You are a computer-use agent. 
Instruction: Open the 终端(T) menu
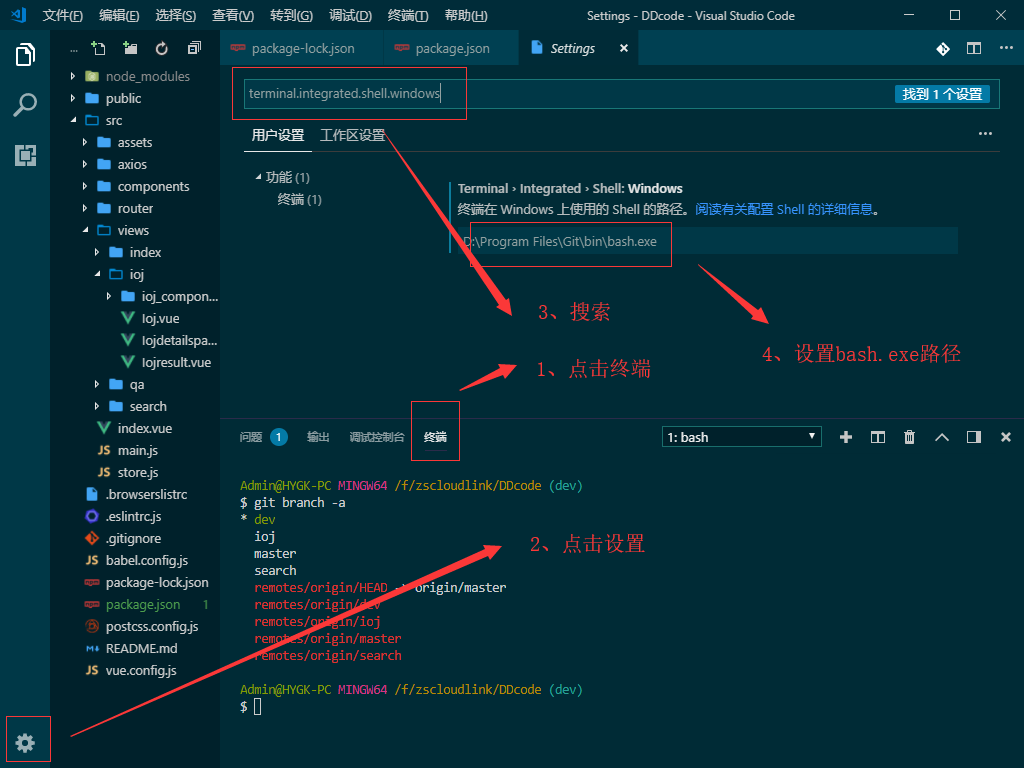[x=408, y=16]
